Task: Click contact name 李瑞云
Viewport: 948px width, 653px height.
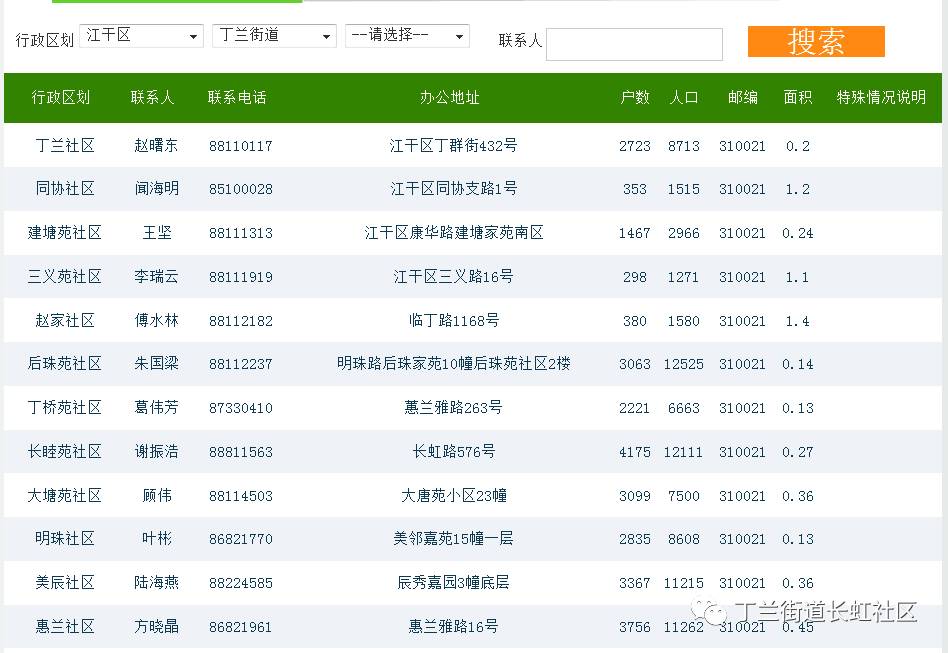Action: pyautogui.click(x=157, y=277)
